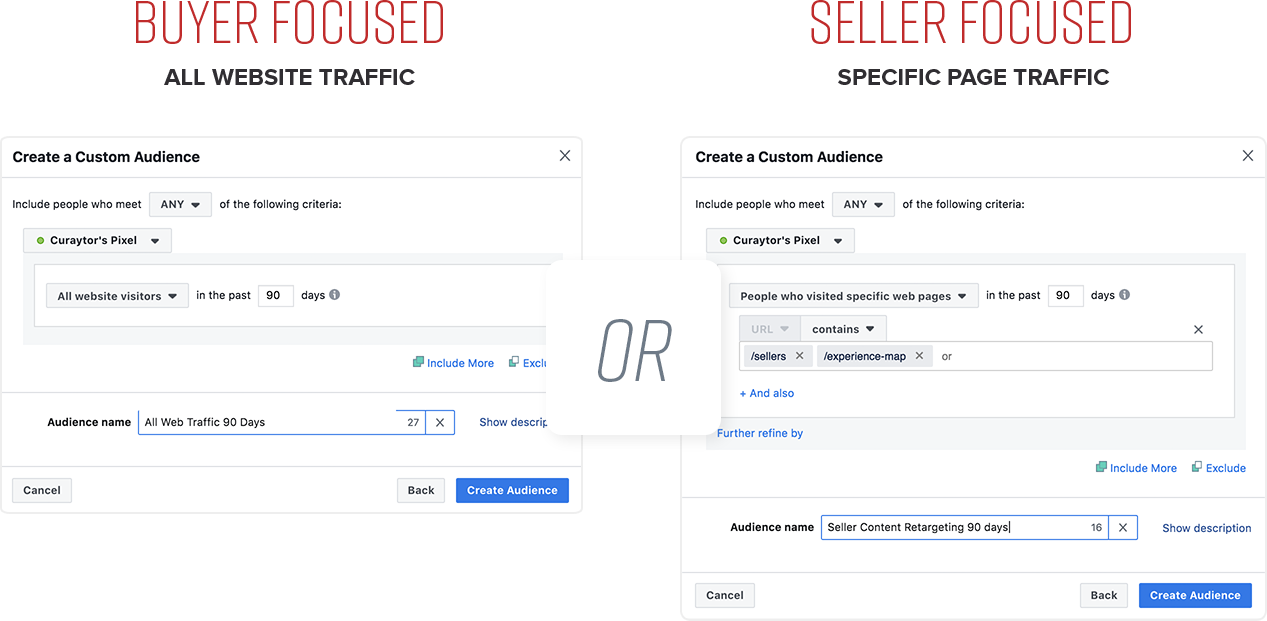
Task: Click info icon beside days in right dialog
Action: [x=1125, y=295]
